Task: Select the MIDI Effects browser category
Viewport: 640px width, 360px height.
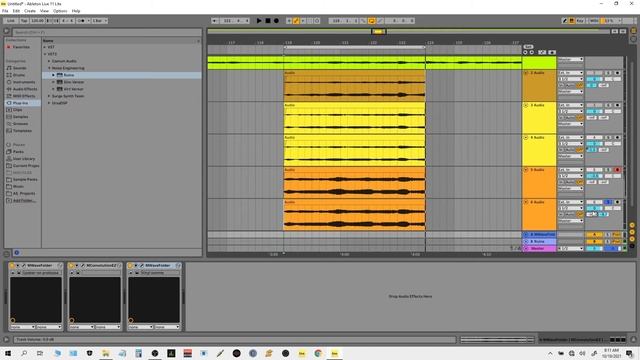Action: [x=24, y=96]
